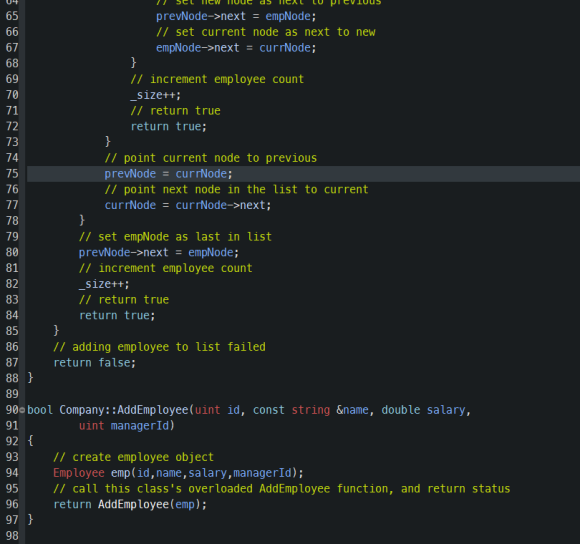Click '_size++;' on line 70
This screenshot has width=580, height=544.
(x=156, y=95)
